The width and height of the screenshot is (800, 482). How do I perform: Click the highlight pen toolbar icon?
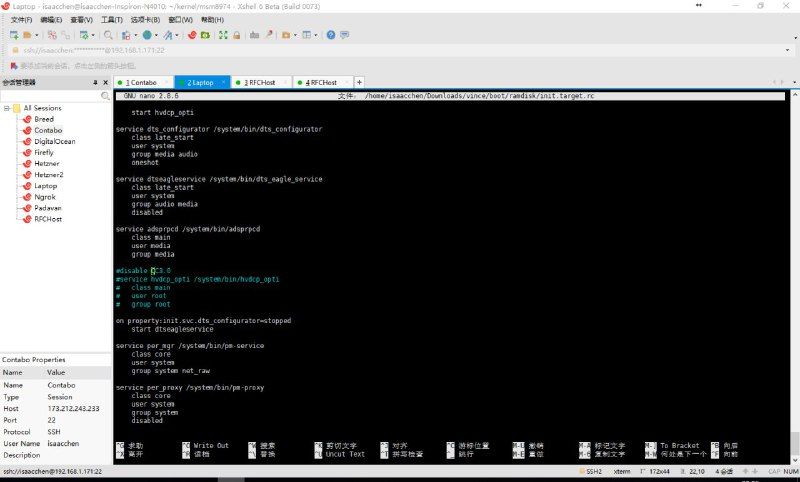pyautogui.click(x=269, y=35)
